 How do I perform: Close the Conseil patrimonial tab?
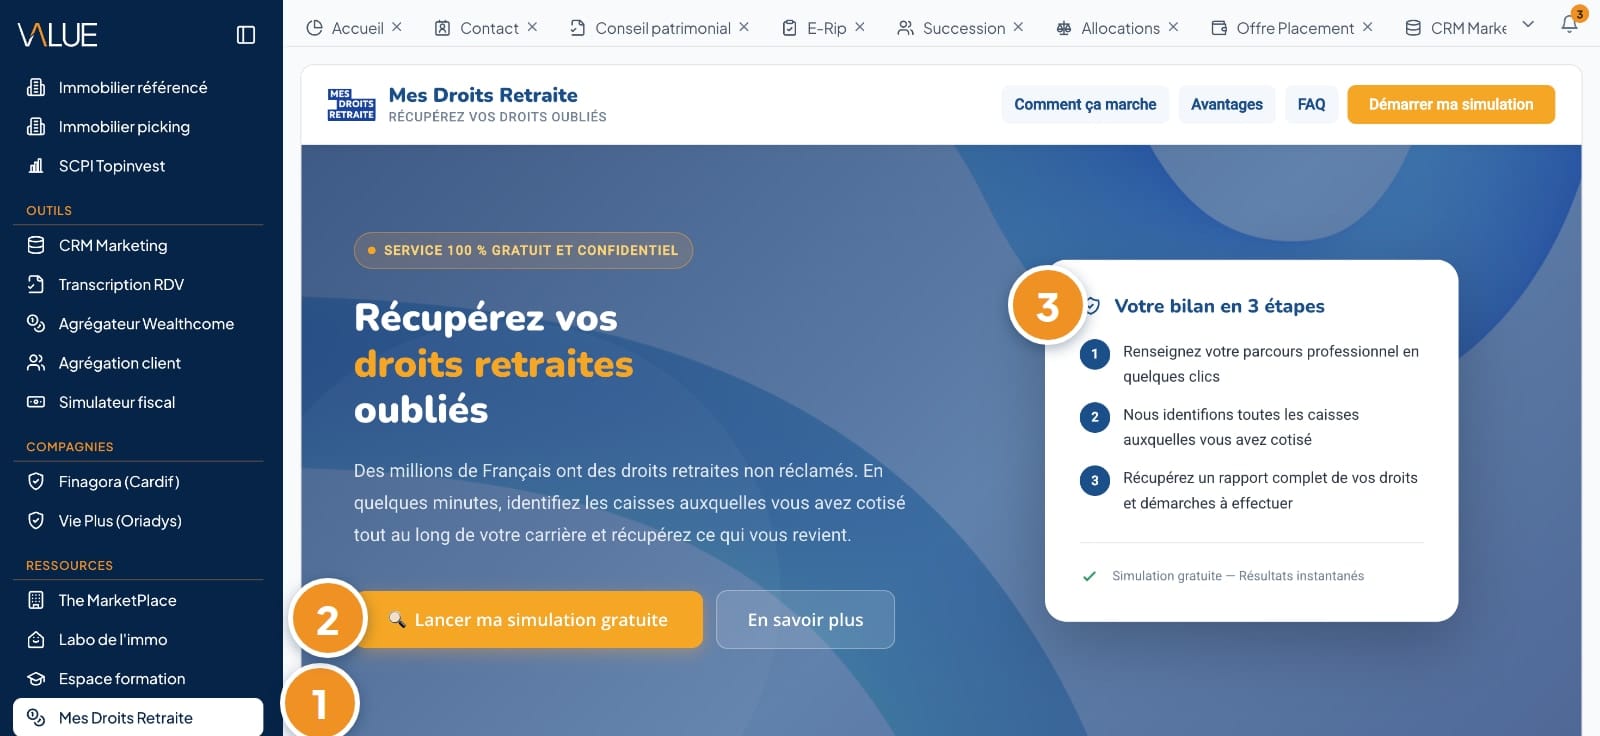click(744, 27)
